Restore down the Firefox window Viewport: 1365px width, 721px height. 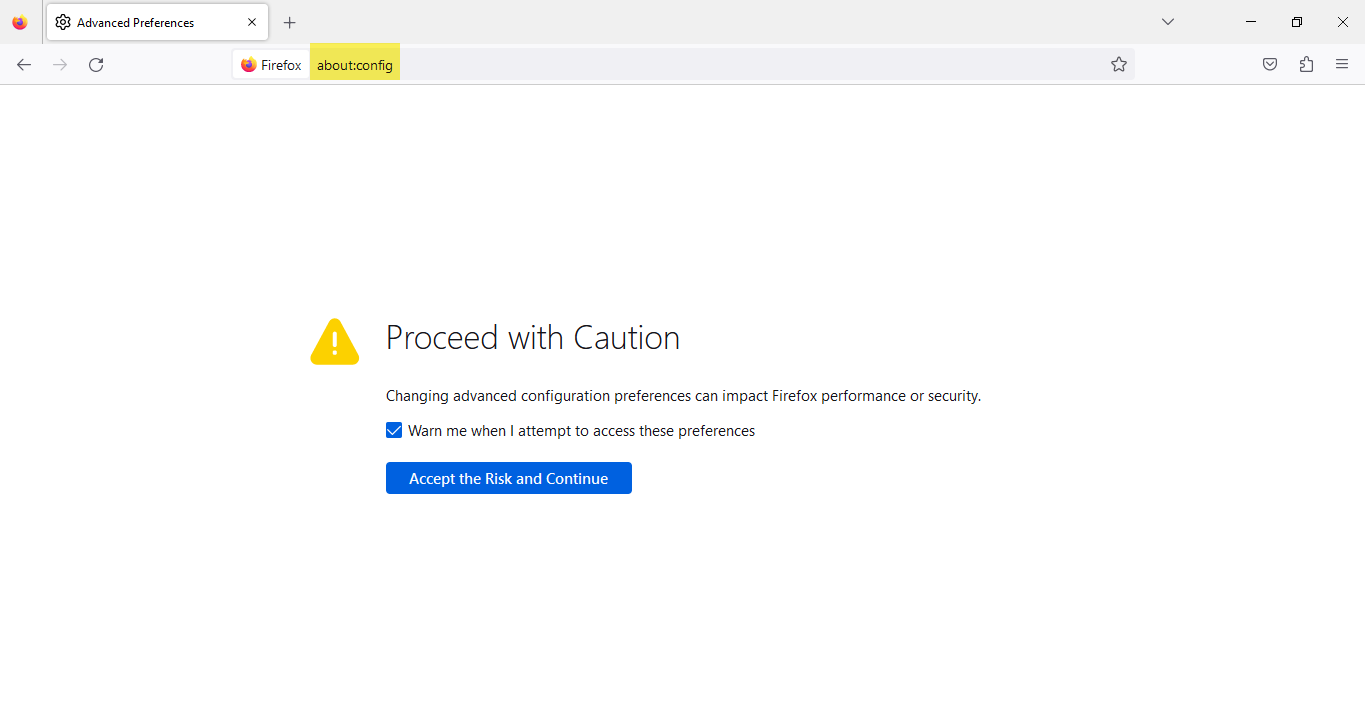(1297, 22)
